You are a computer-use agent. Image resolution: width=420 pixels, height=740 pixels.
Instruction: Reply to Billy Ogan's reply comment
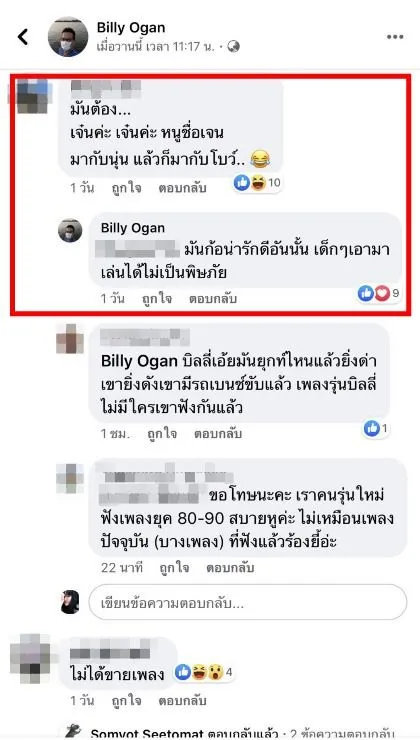point(213,299)
